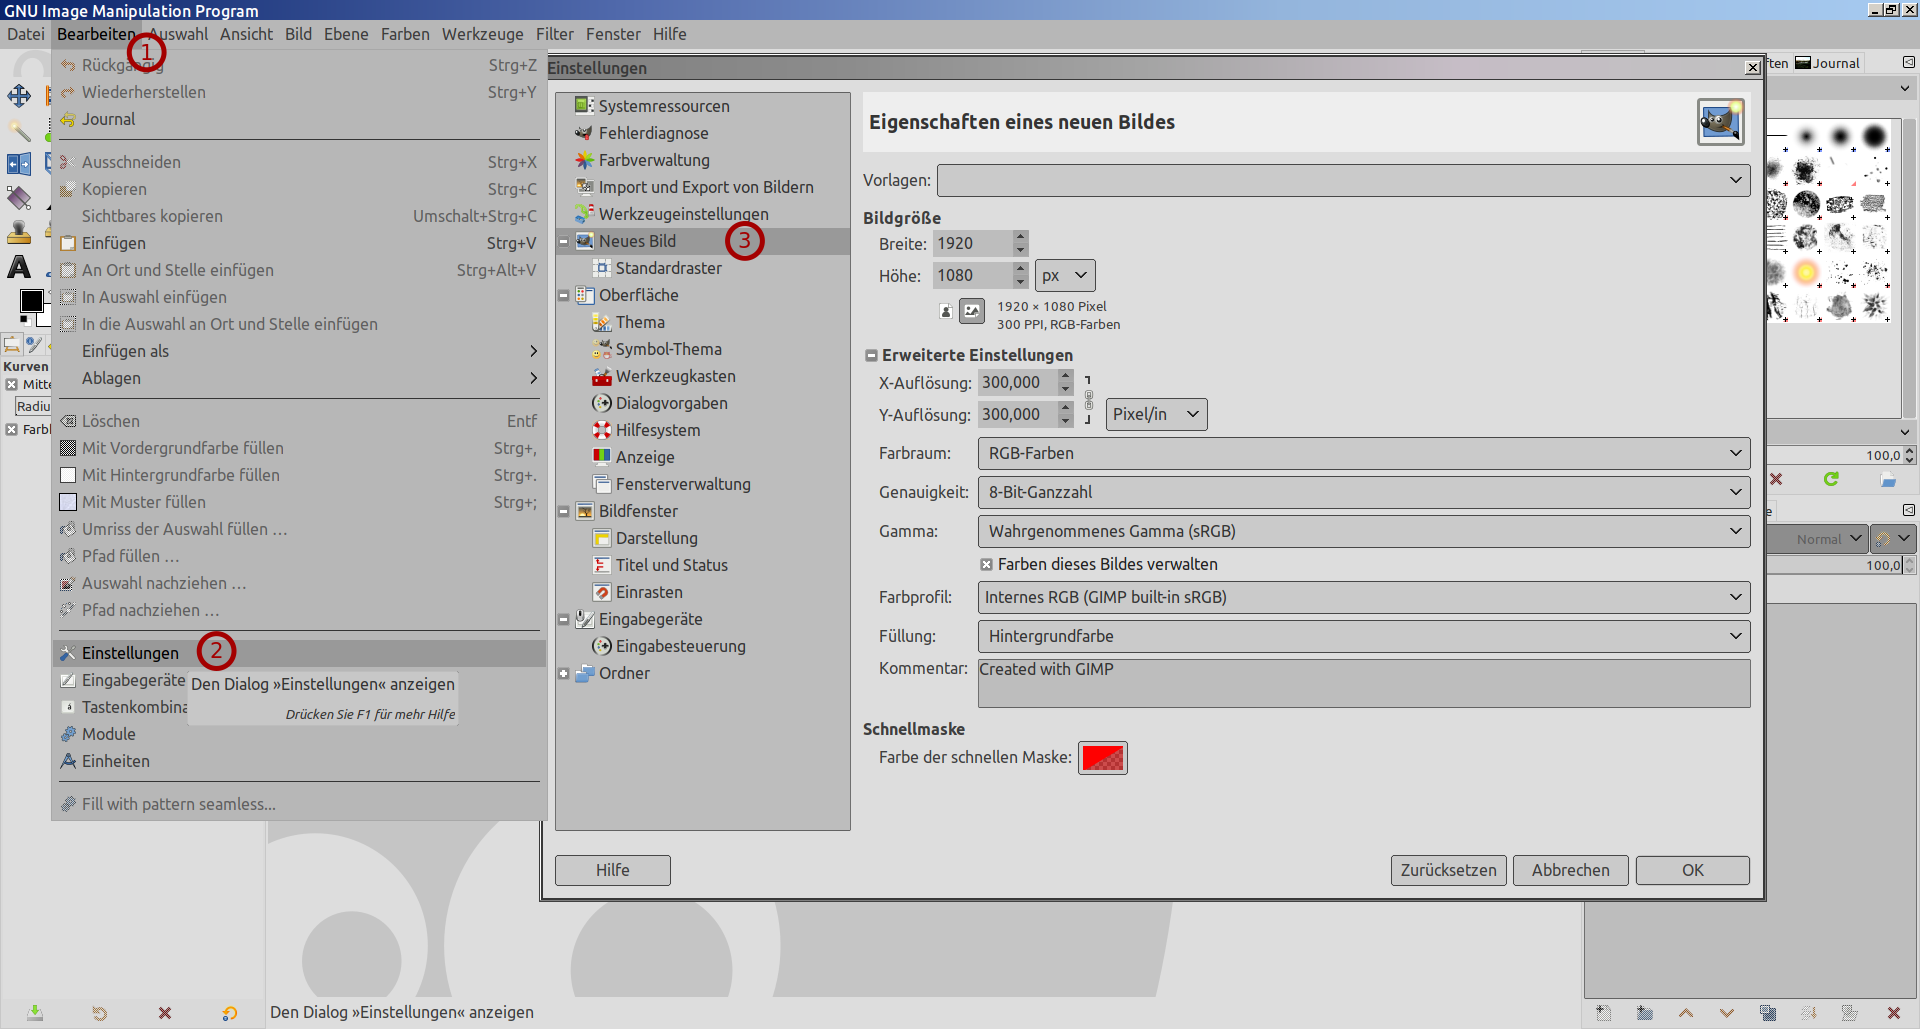Open the Vorlagen dropdown
Image resolution: width=1920 pixels, height=1029 pixels.
tap(1344, 181)
